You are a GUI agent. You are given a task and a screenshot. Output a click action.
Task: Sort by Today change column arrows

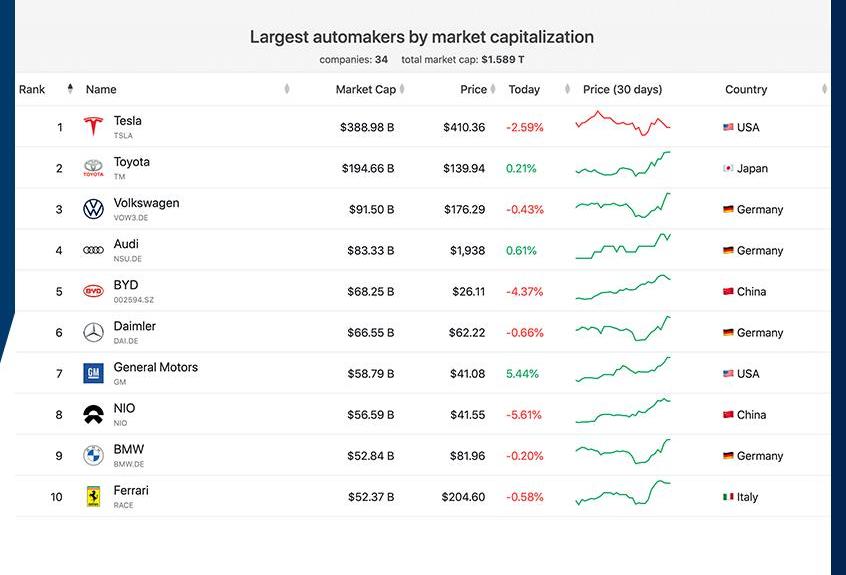567,88
